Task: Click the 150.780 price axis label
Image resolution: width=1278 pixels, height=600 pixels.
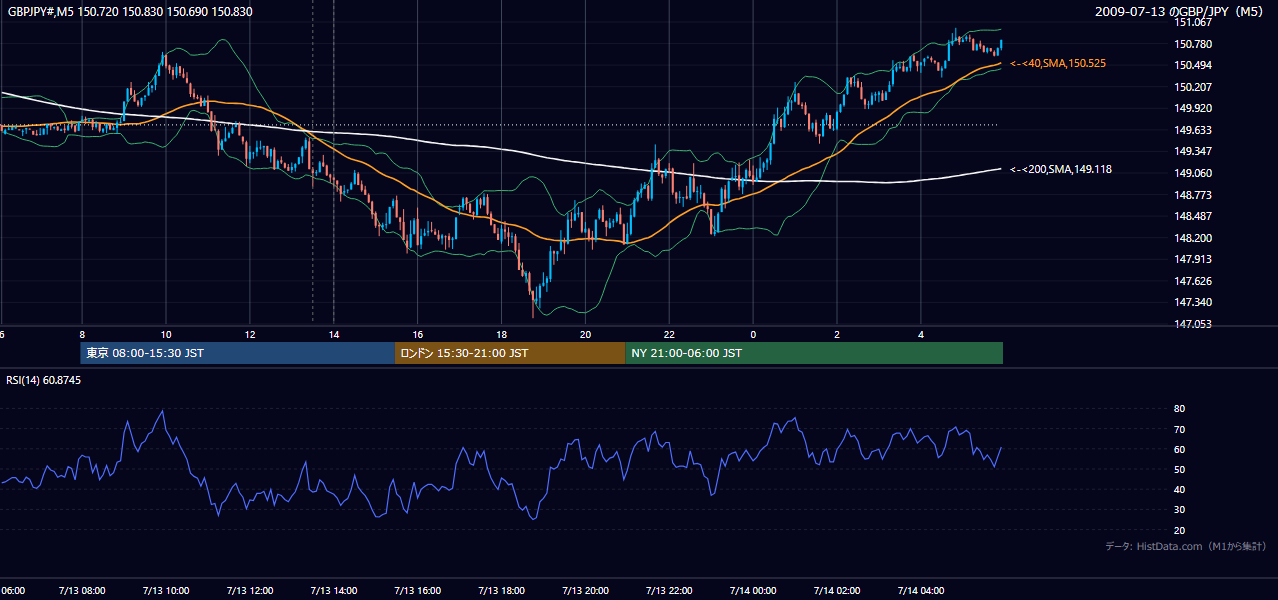Action: (x=1193, y=44)
